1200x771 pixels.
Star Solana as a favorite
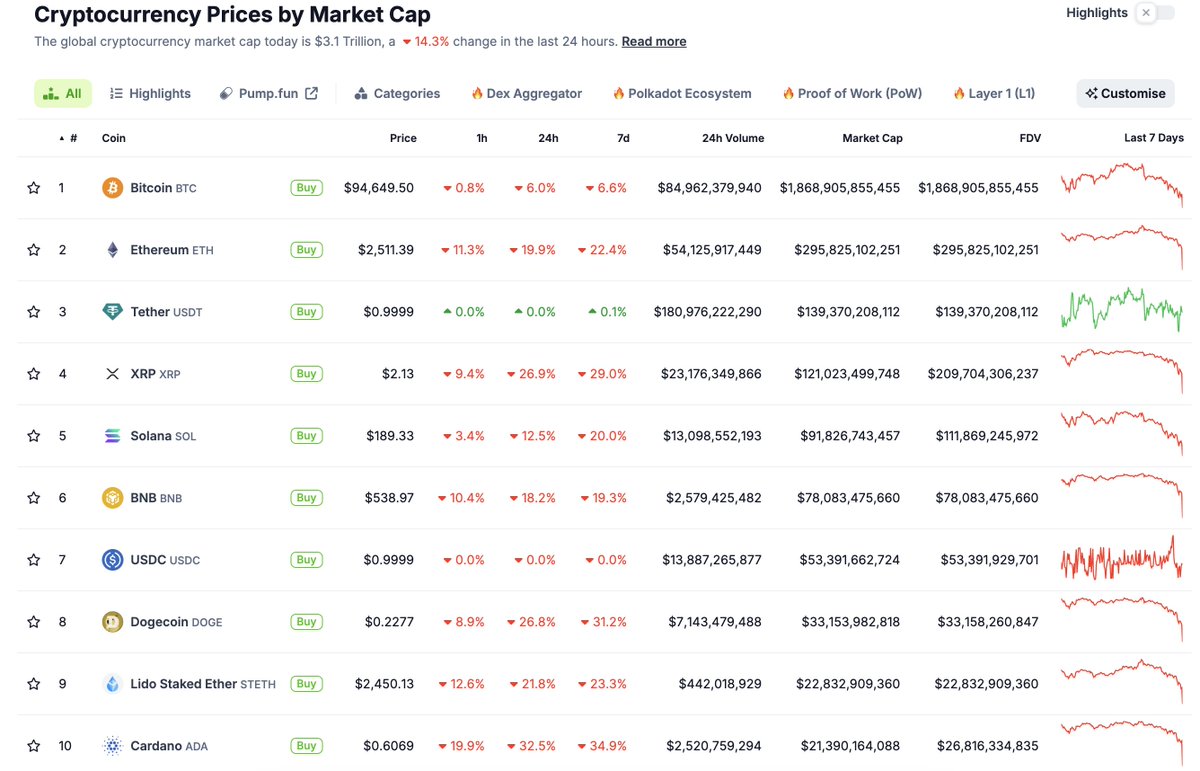click(x=34, y=436)
